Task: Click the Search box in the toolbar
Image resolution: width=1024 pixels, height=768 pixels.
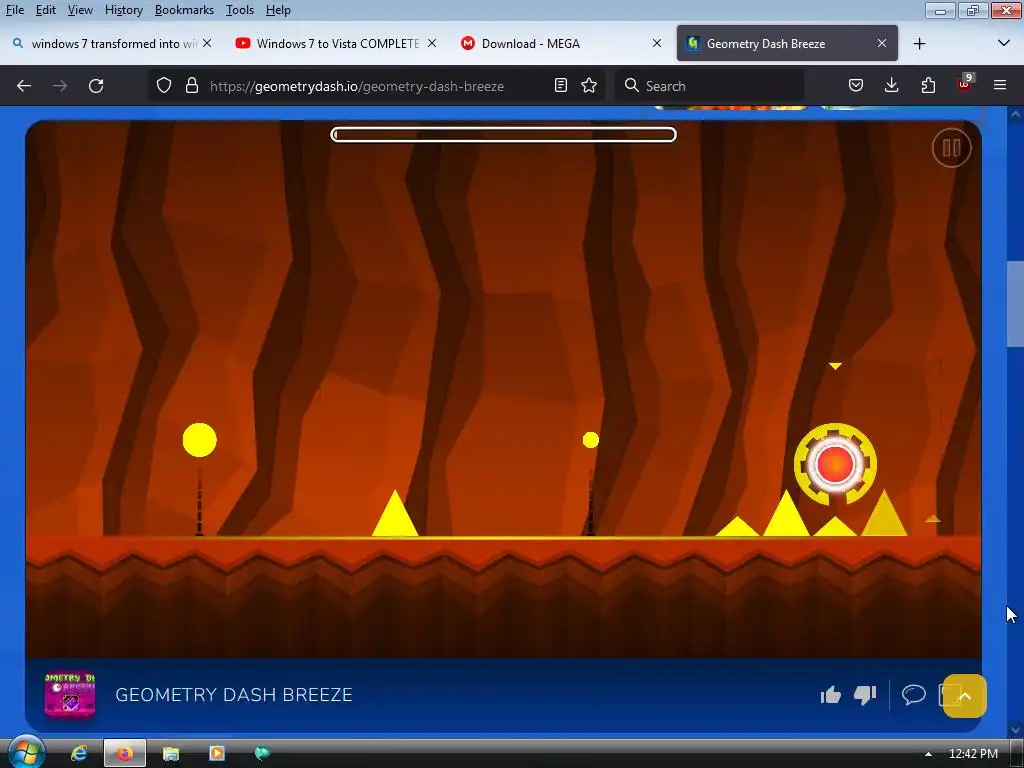Action: [x=709, y=86]
